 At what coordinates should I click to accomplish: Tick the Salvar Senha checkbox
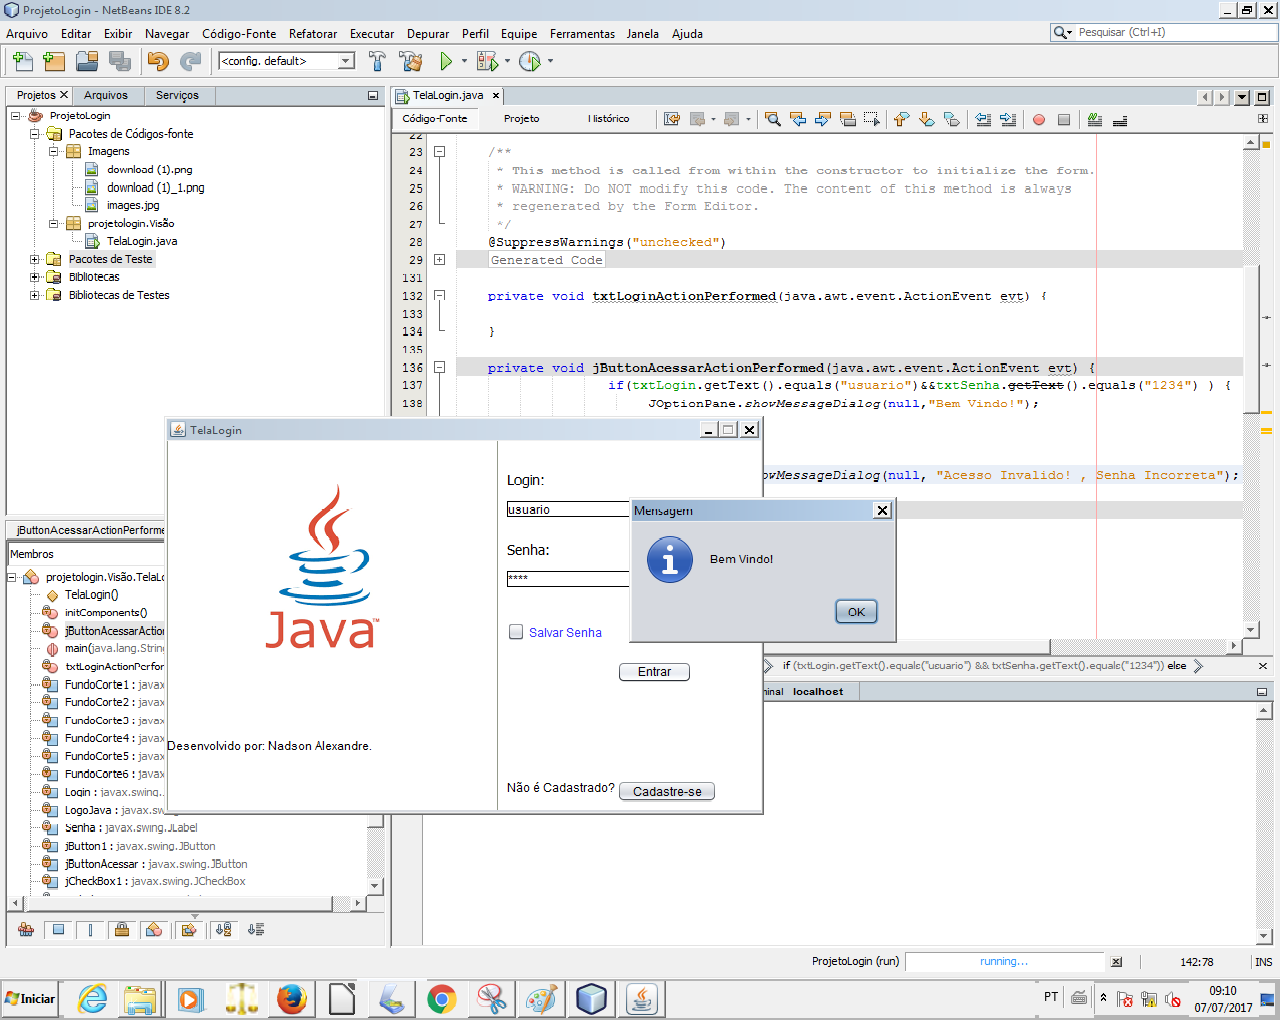[516, 632]
